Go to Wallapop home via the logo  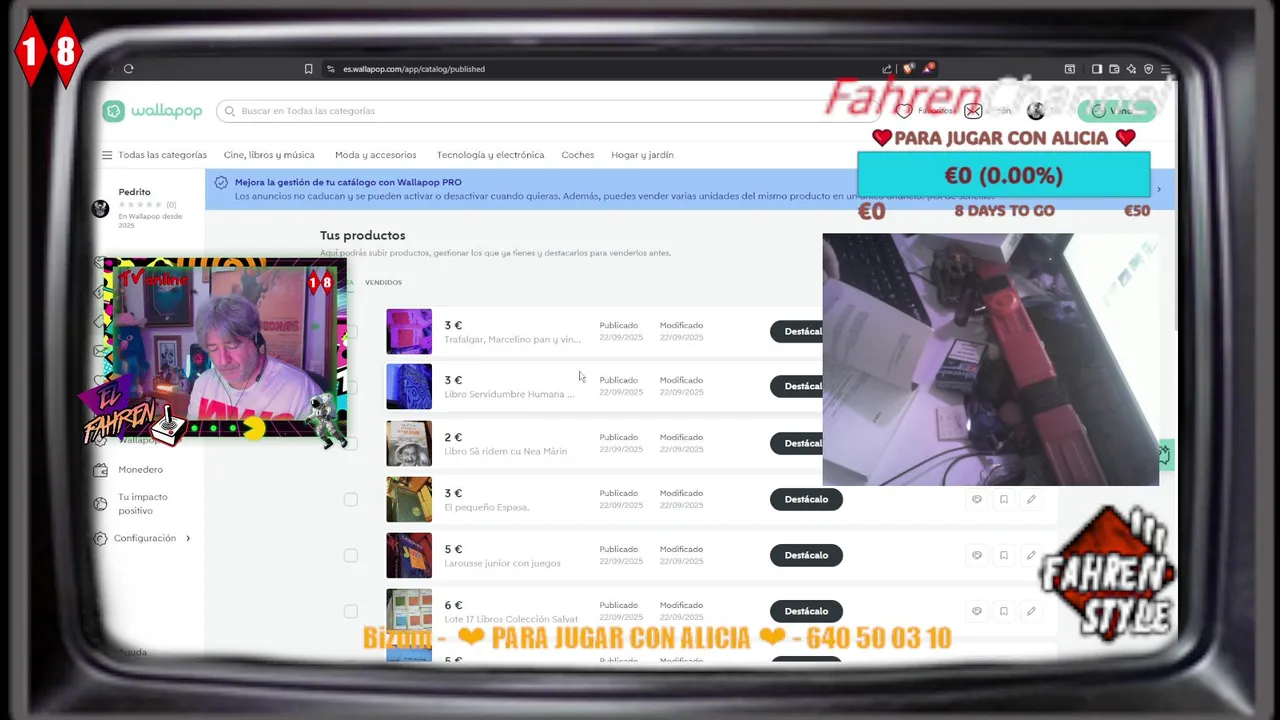pos(152,111)
